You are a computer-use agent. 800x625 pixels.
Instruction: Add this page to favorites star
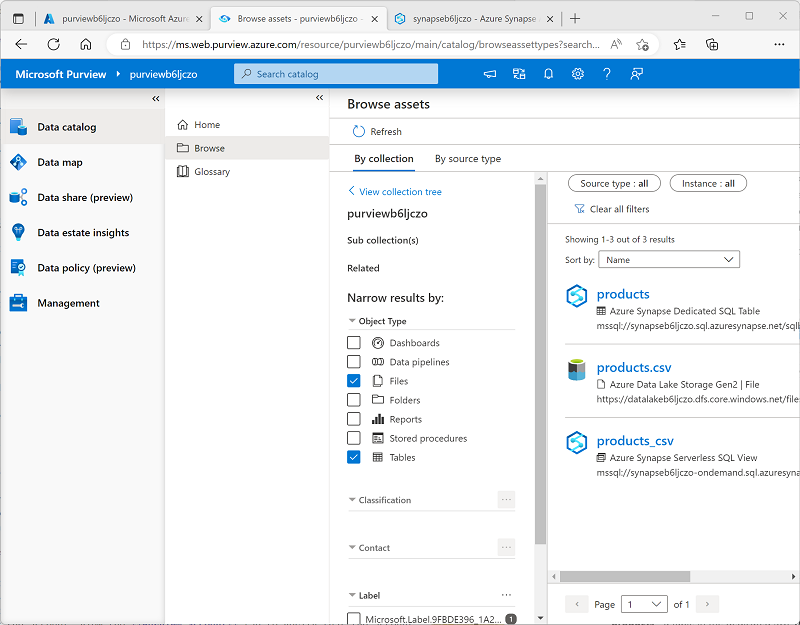pos(642,44)
